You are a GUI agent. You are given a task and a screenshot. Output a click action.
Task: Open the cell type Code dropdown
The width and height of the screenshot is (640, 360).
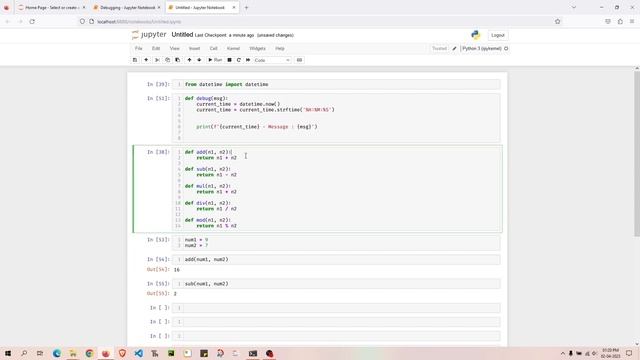(272, 60)
